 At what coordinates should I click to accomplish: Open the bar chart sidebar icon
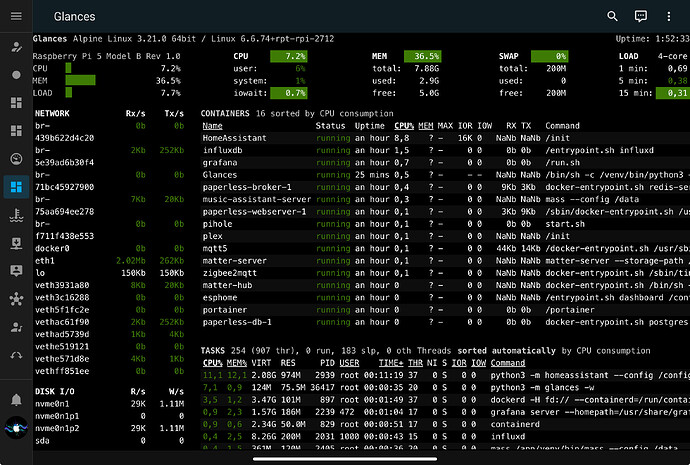point(16,130)
